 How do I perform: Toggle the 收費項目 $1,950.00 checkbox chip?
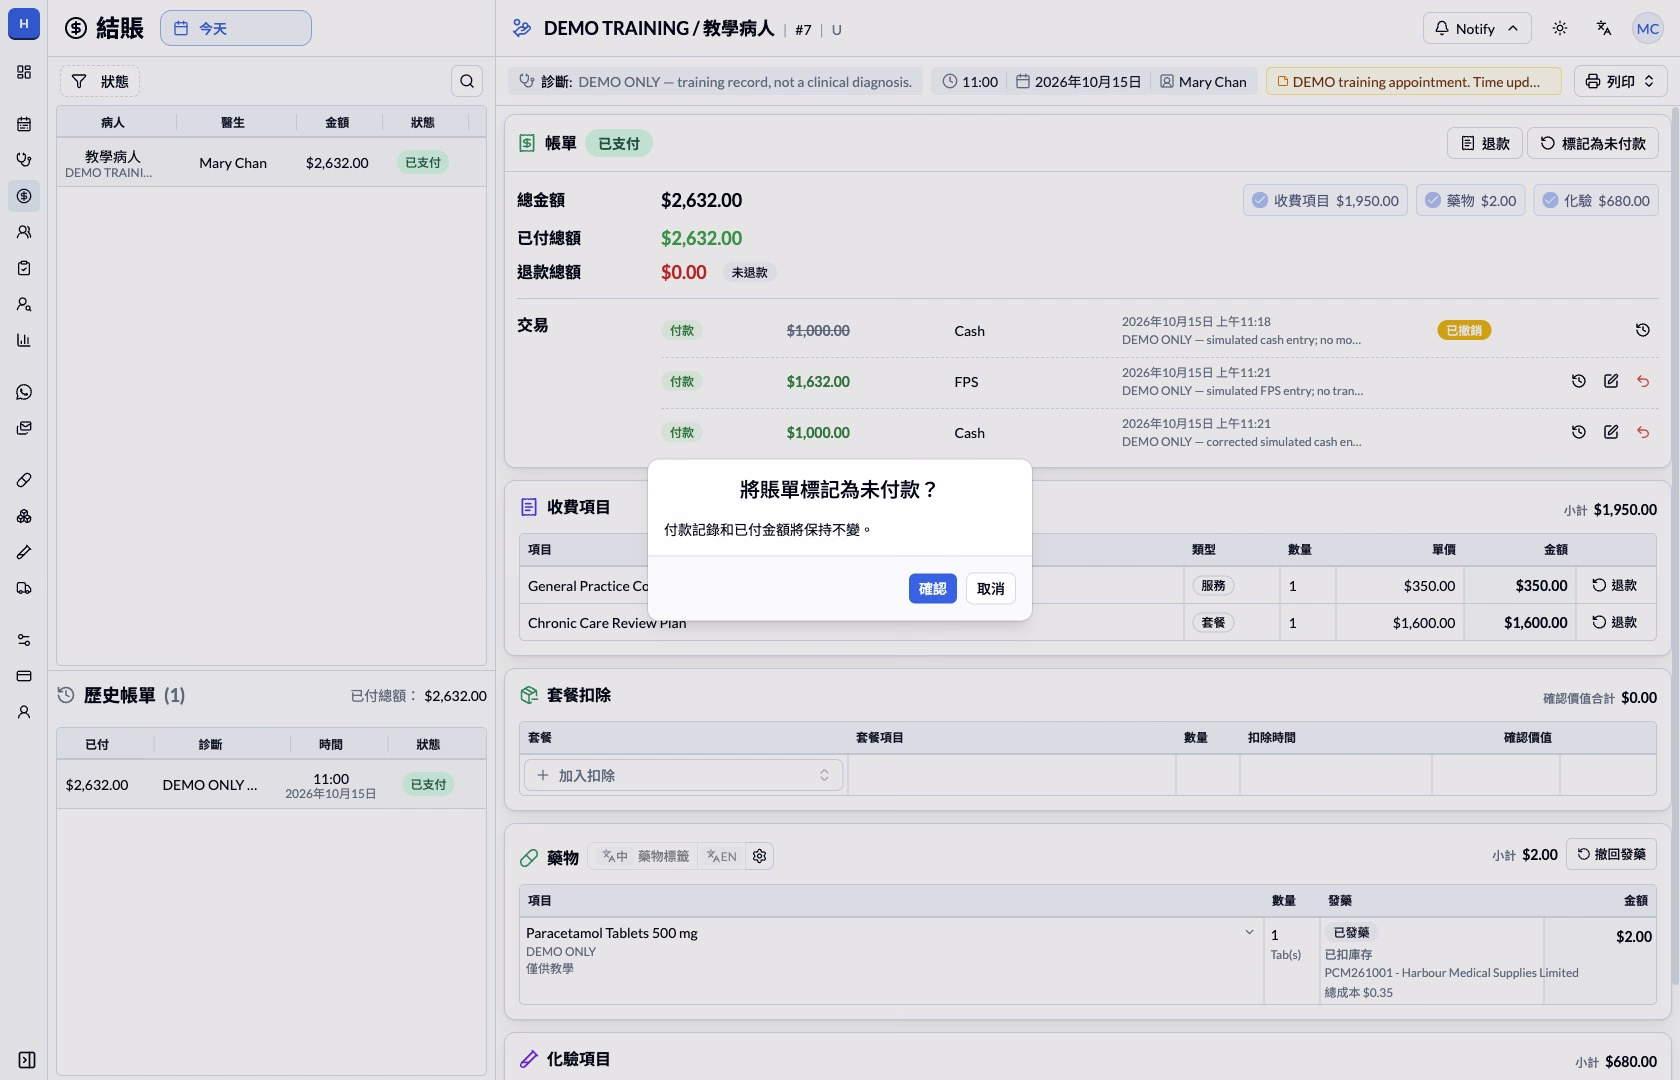1325,200
